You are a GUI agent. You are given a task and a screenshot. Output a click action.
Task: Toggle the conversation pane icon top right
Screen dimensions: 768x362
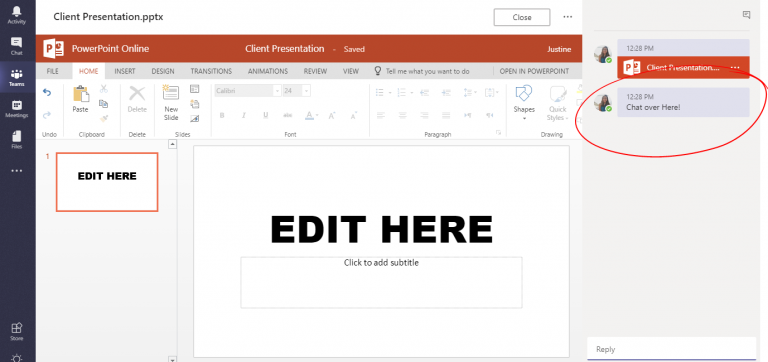[746, 15]
